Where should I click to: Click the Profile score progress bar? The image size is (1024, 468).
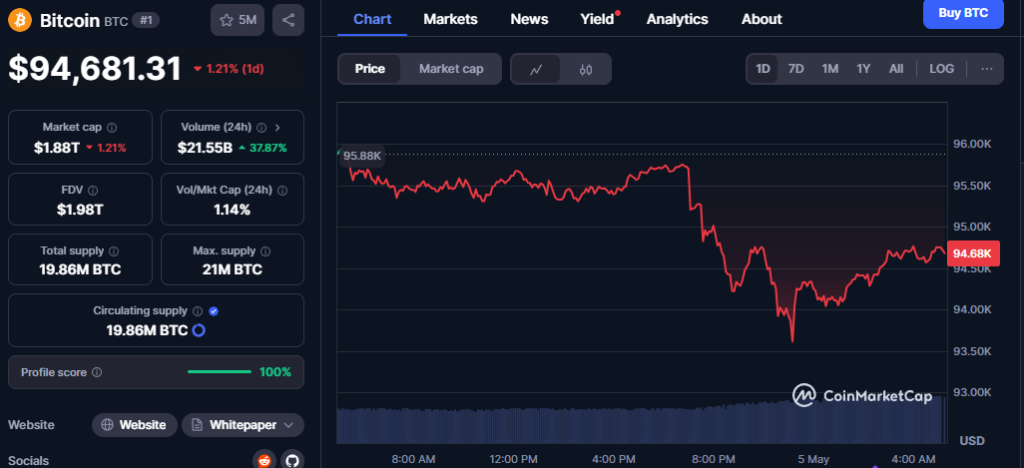[219, 372]
